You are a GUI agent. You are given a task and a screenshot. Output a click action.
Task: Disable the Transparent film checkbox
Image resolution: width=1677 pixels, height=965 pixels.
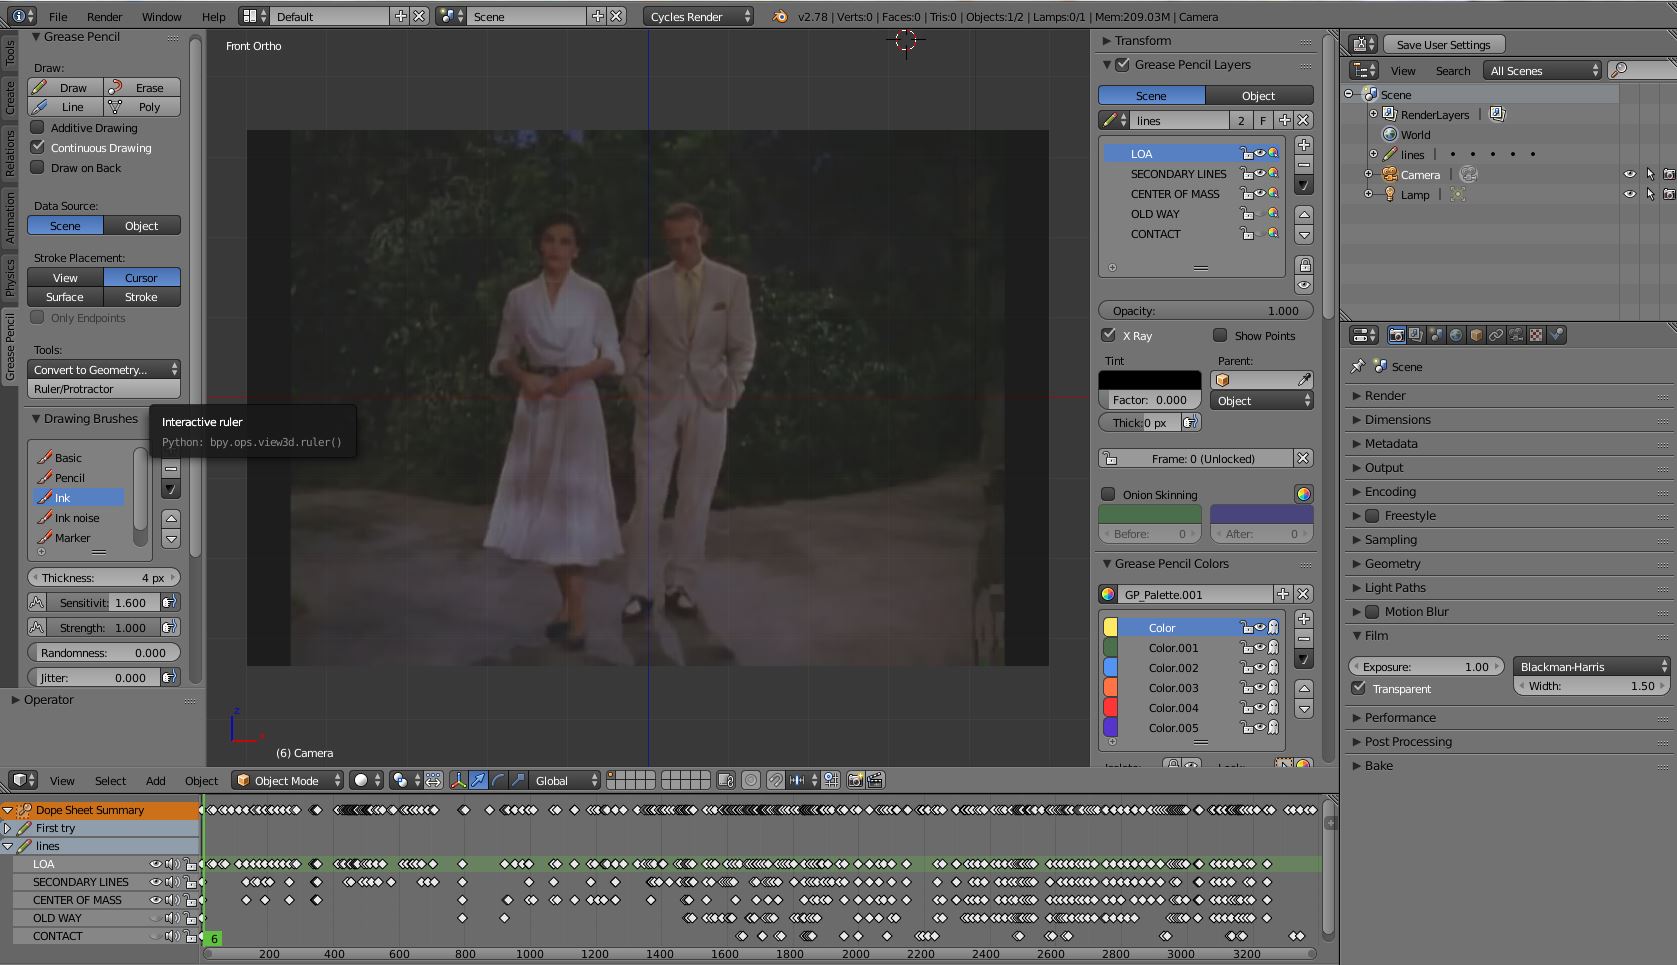tap(1358, 688)
